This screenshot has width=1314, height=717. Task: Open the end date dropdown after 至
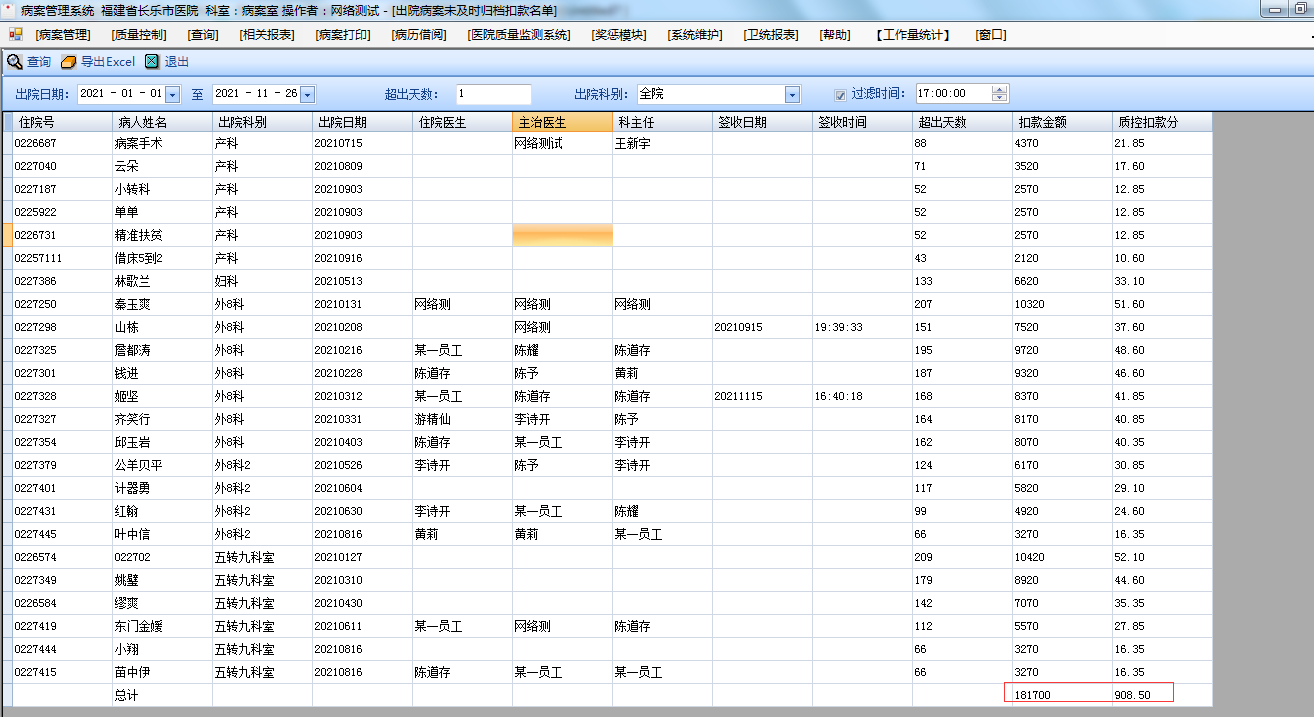point(307,94)
